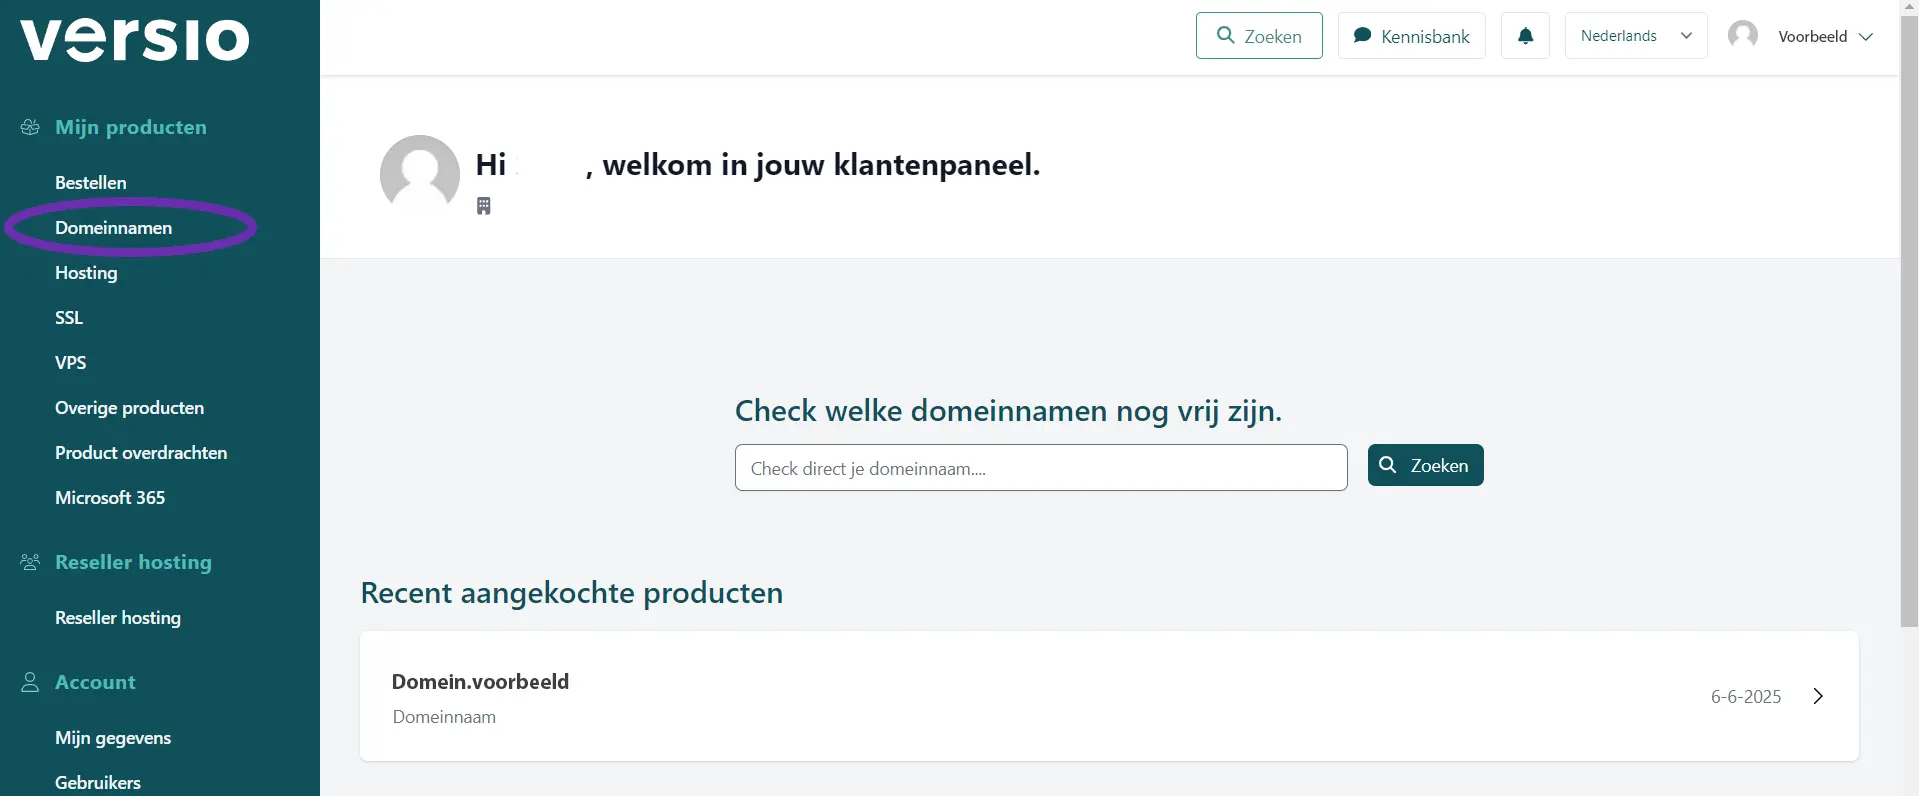
Task: Click the company building icon below greeting
Action: pyautogui.click(x=484, y=206)
